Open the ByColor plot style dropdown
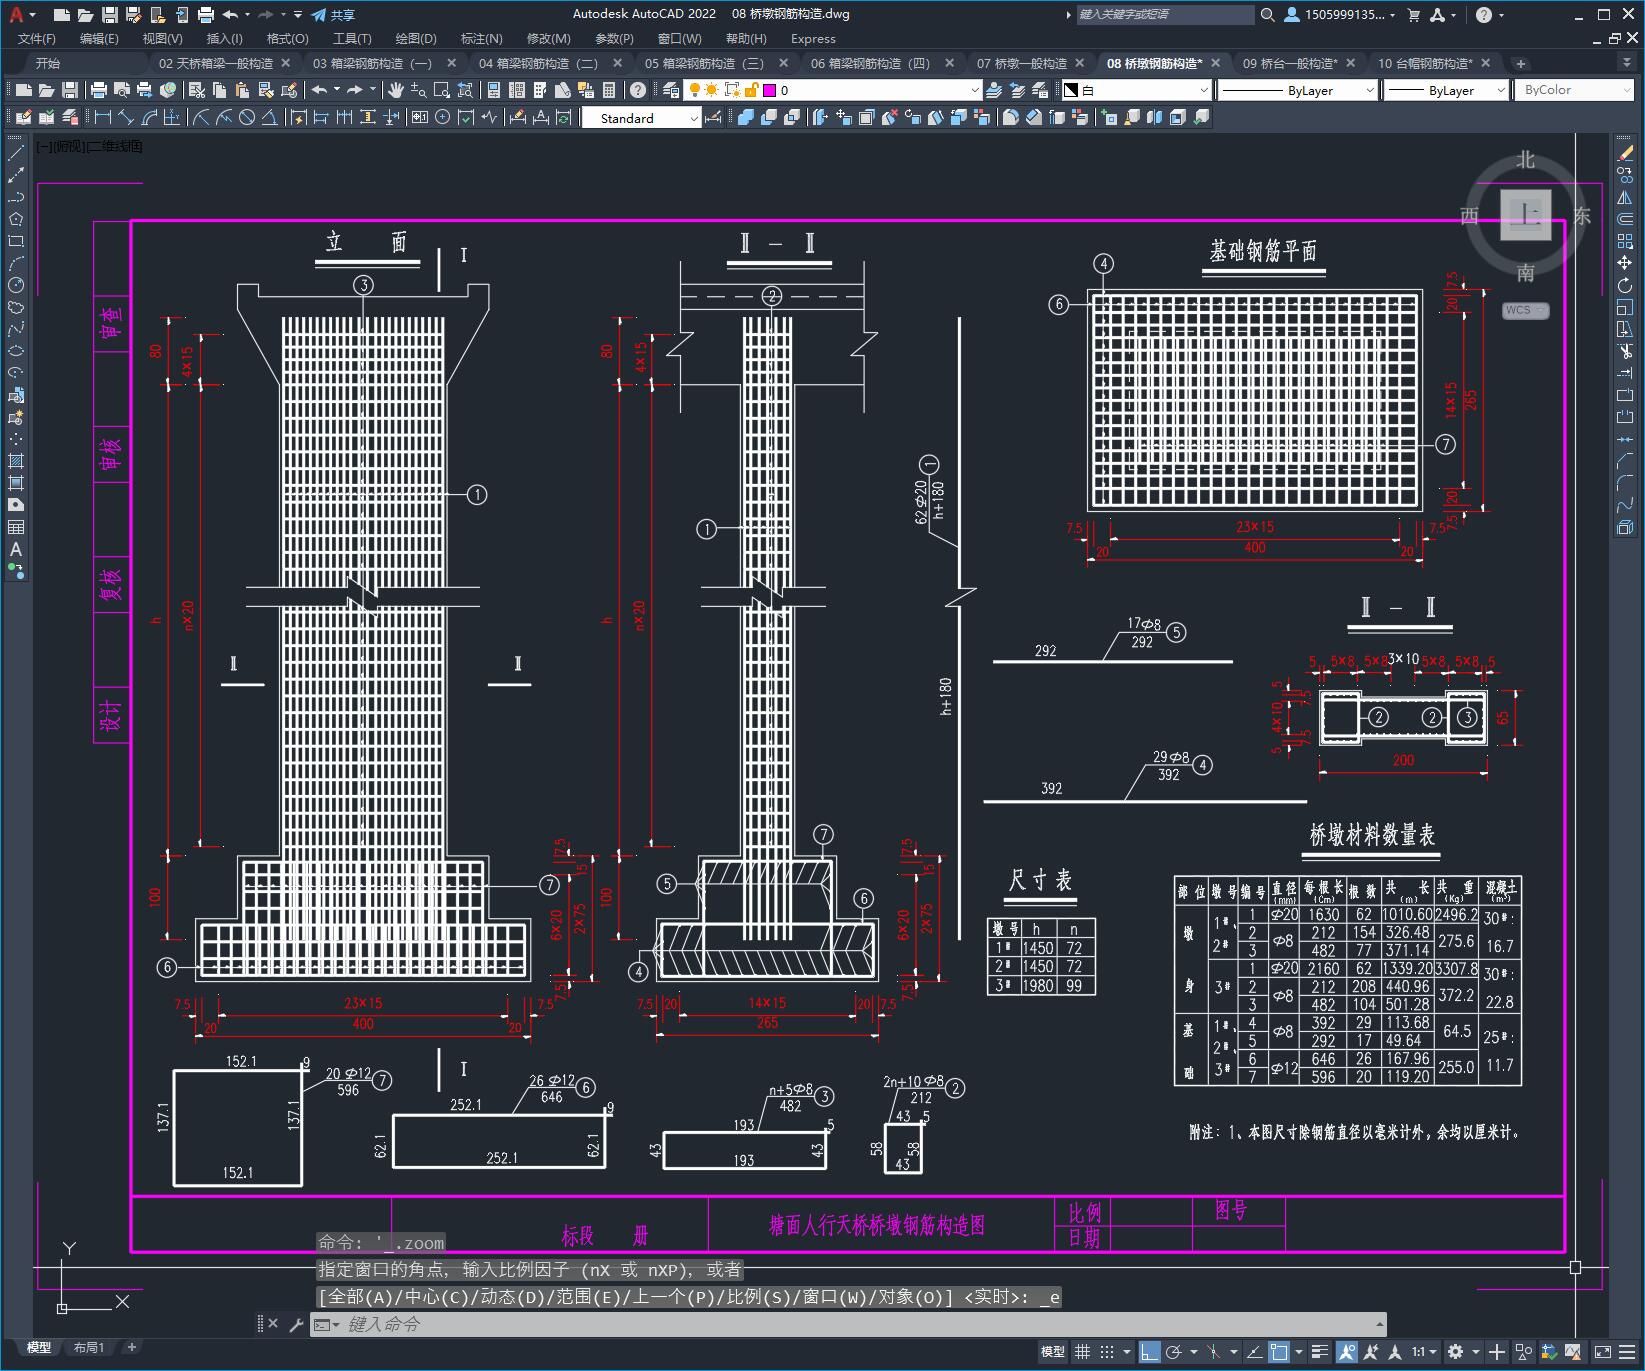The width and height of the screenshot is (1645, 1371). click(1574, 90)
